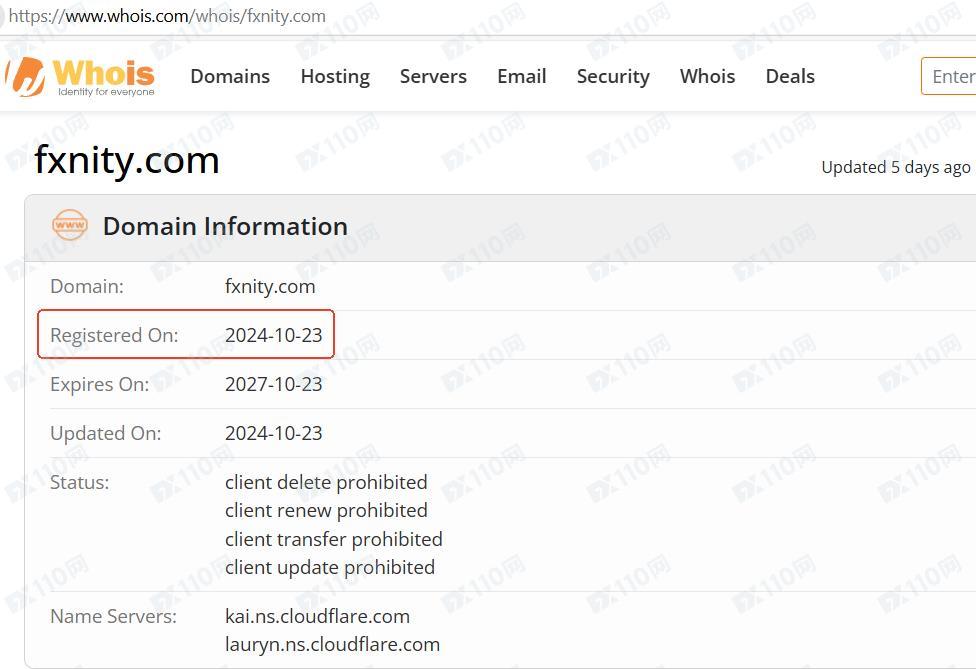
Task: Click the browser address bar URL
Action: [x=167, y=16]
